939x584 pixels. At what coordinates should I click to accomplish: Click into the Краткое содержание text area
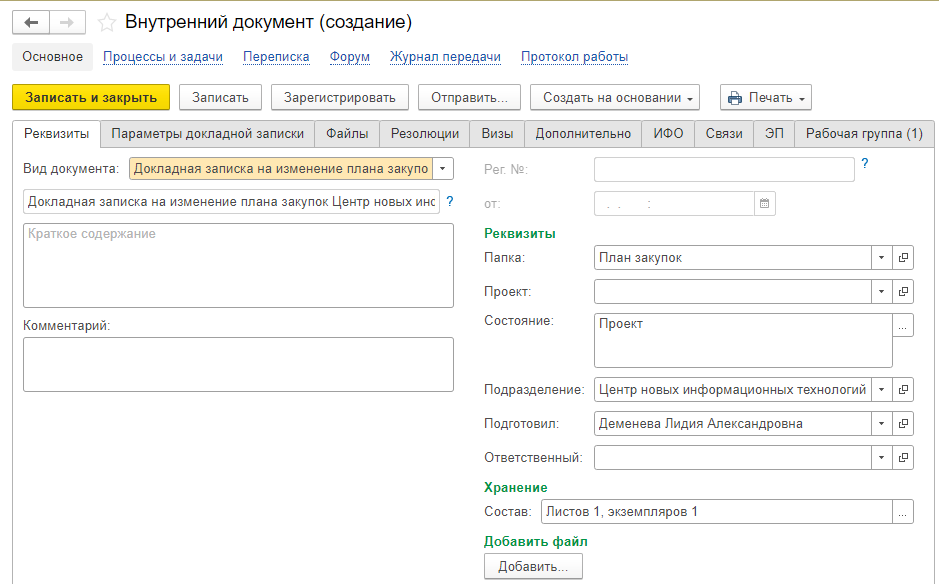pos(238,265)
